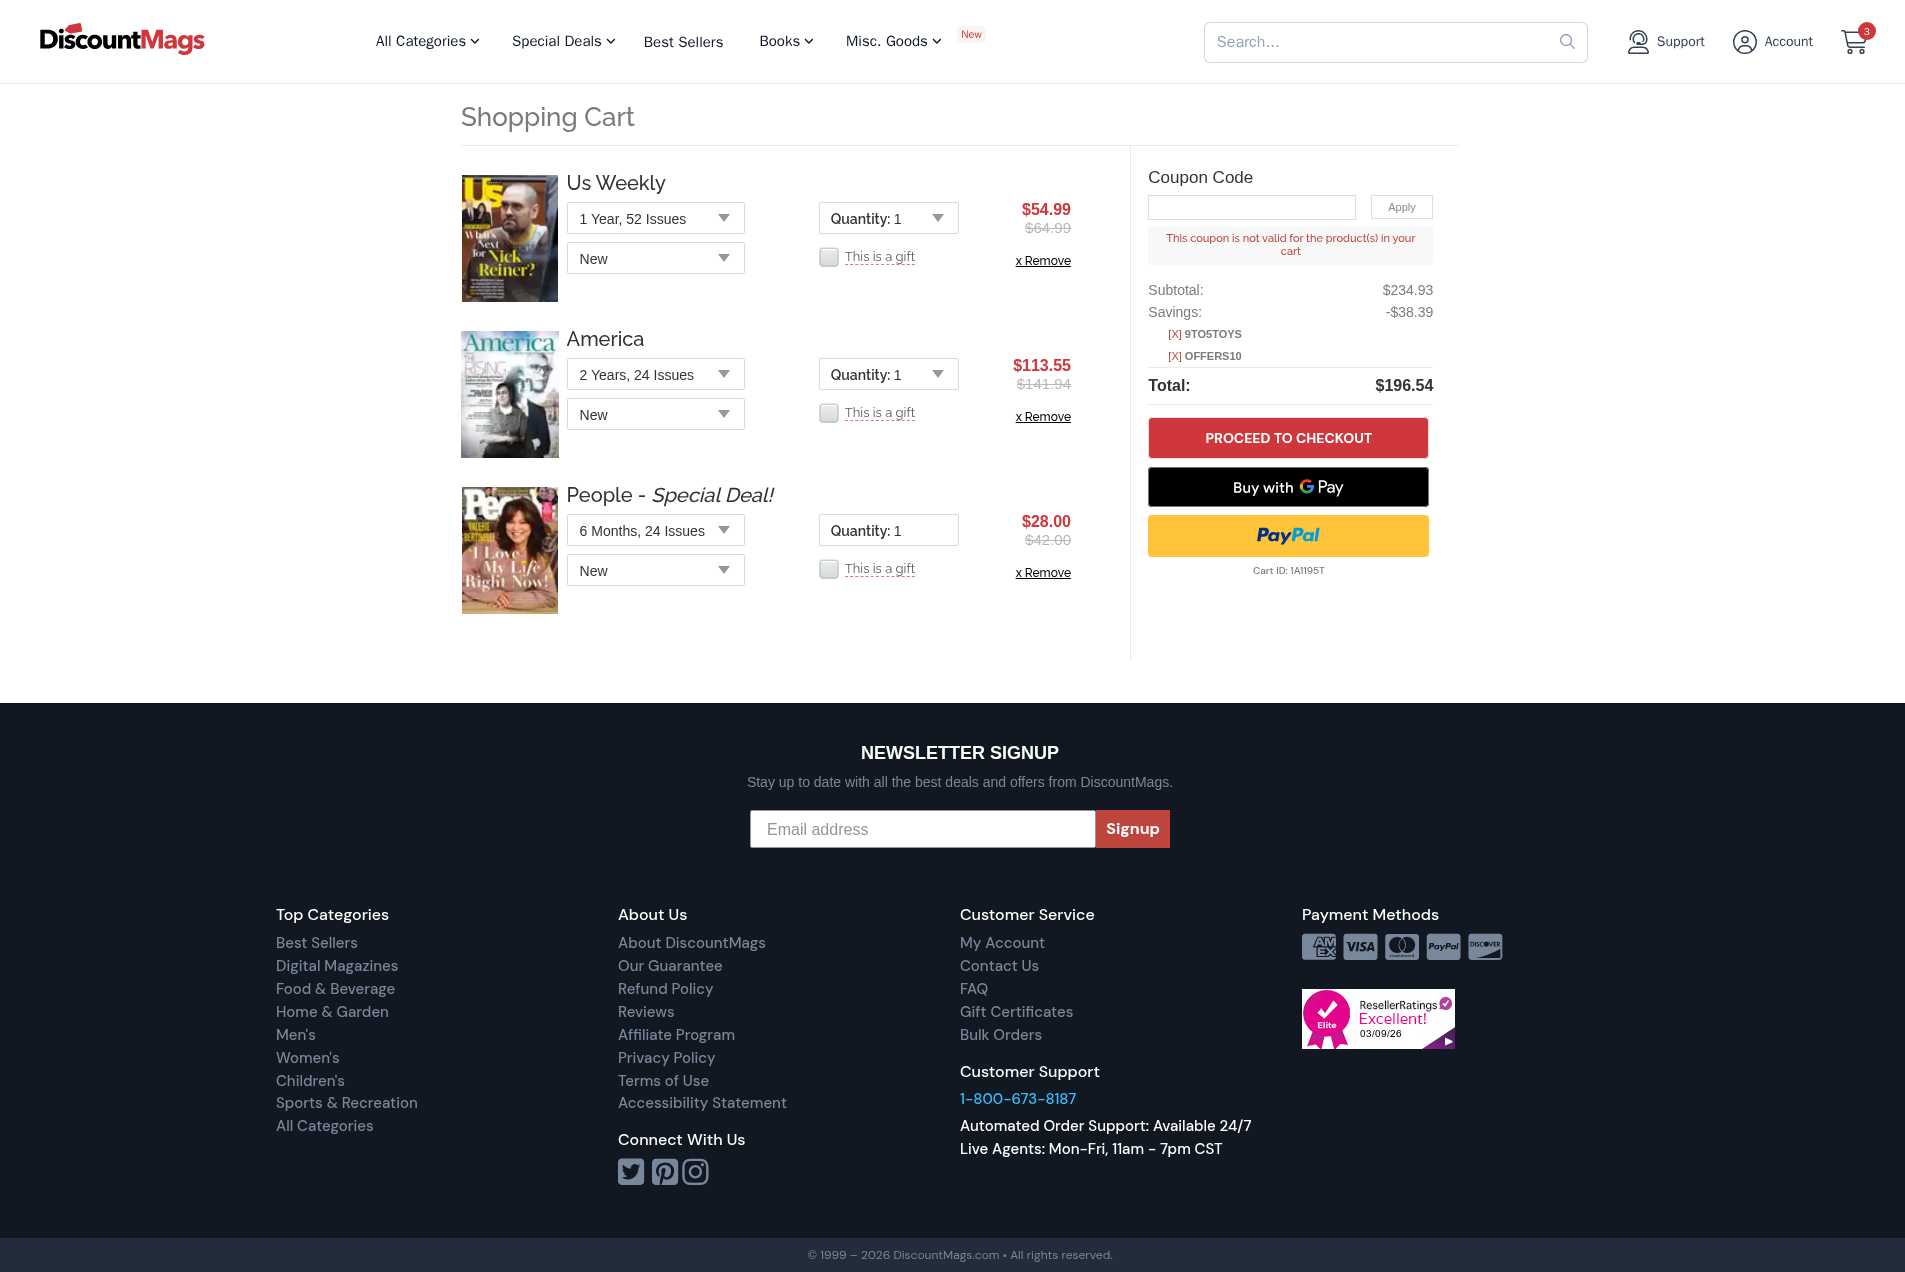Open the Twitter social icon in footer
This screenshot has height=1272, width=1905.
click(631, 1171)
